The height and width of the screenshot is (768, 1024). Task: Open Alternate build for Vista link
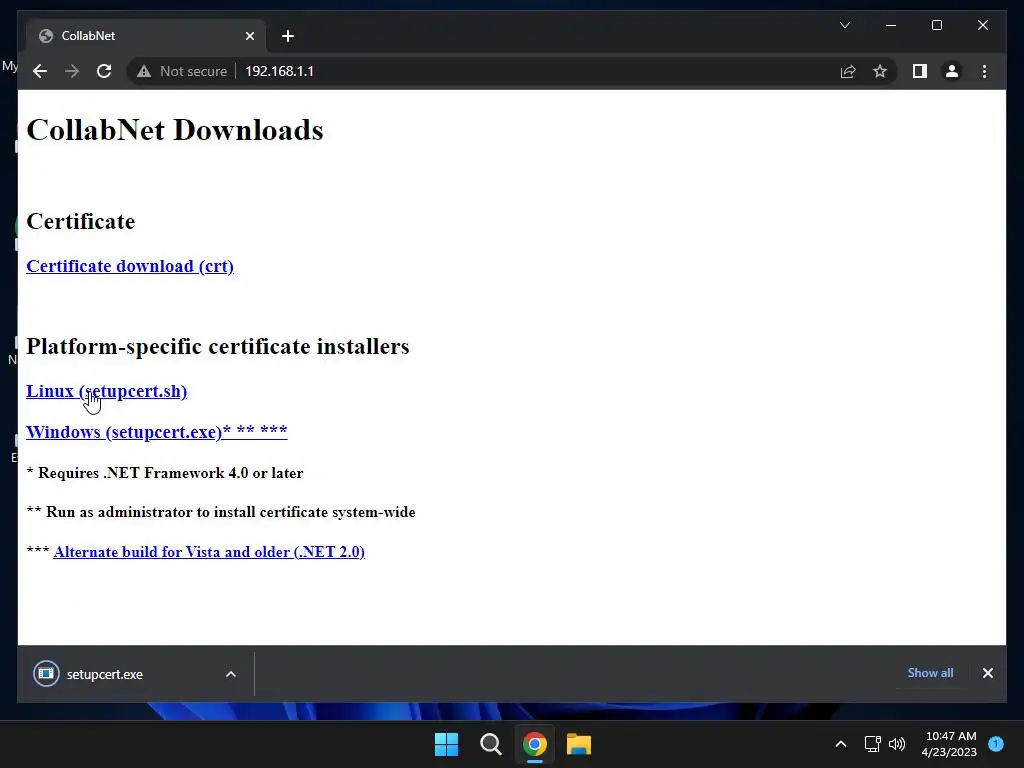(x=209, y=552)
